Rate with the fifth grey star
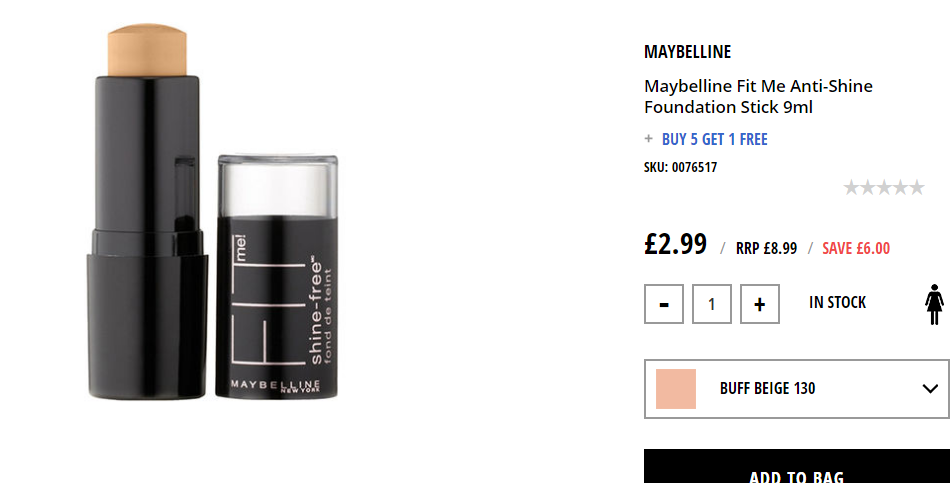Image resolution: width=951 pixels, height=483 pixels. (x=916, y=187)
